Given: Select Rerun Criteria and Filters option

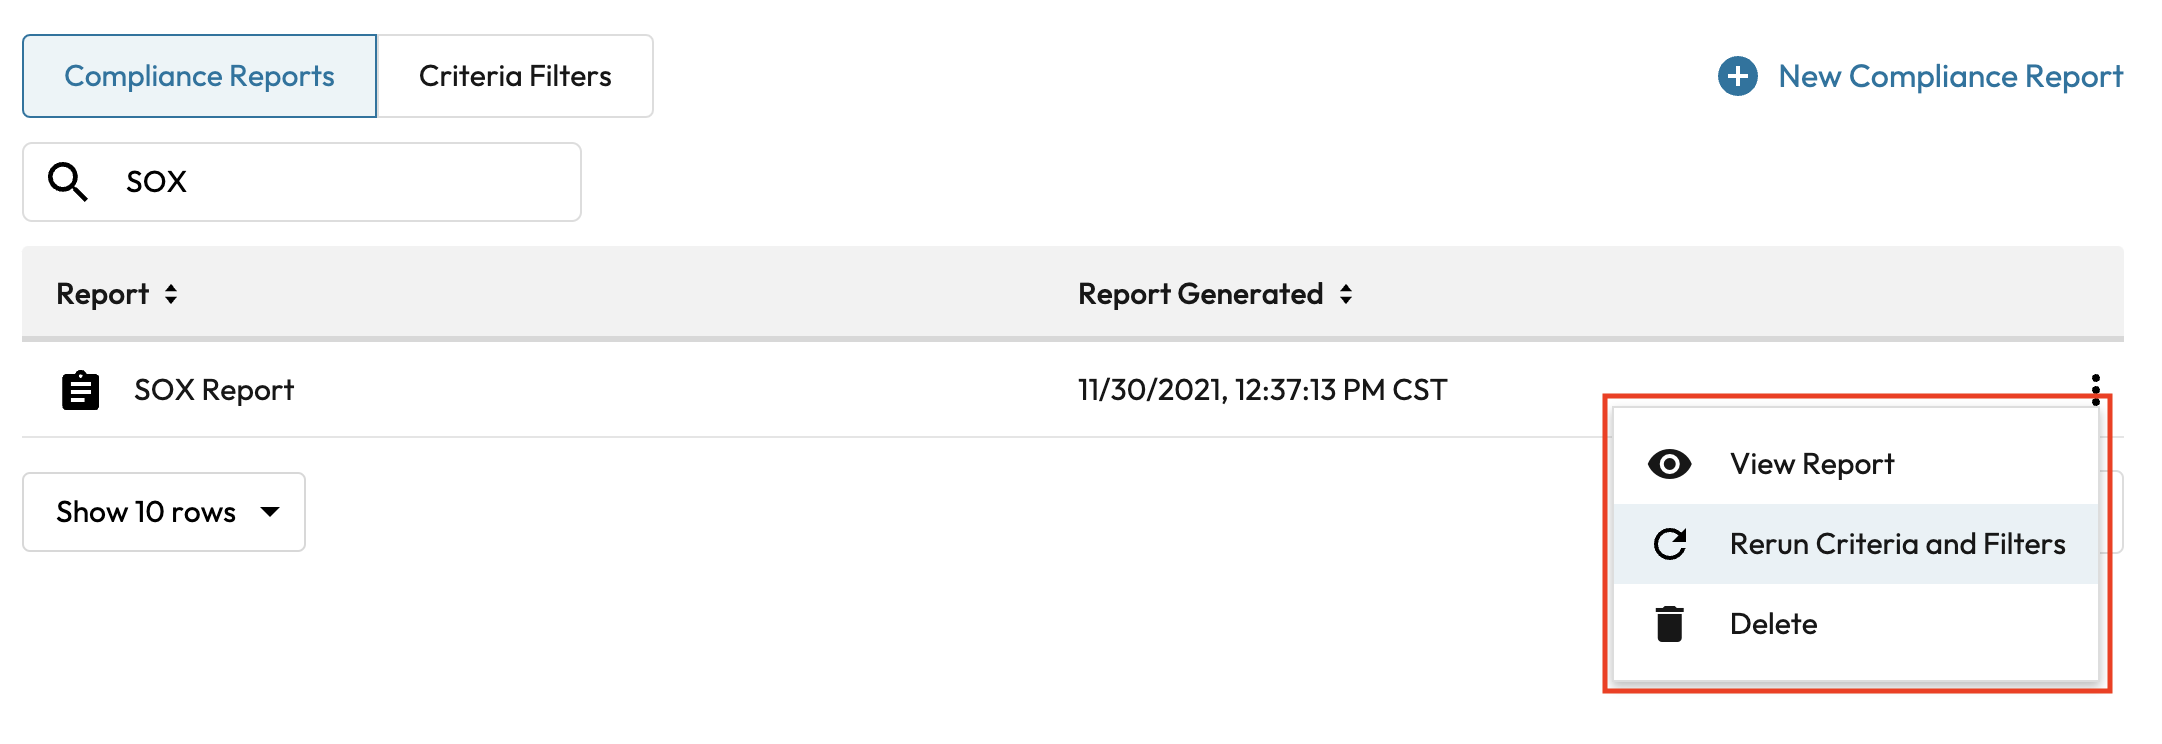Looking at the screenshot, I should pos(1897,544).
